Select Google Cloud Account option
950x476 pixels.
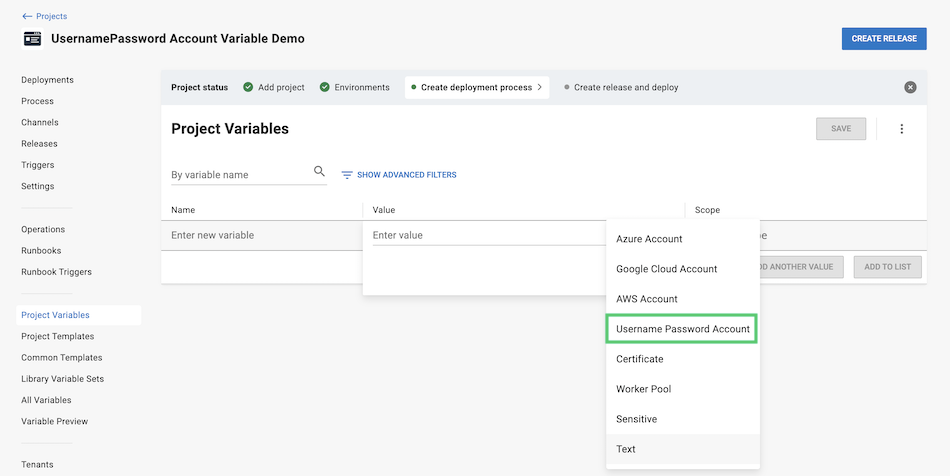683,269
